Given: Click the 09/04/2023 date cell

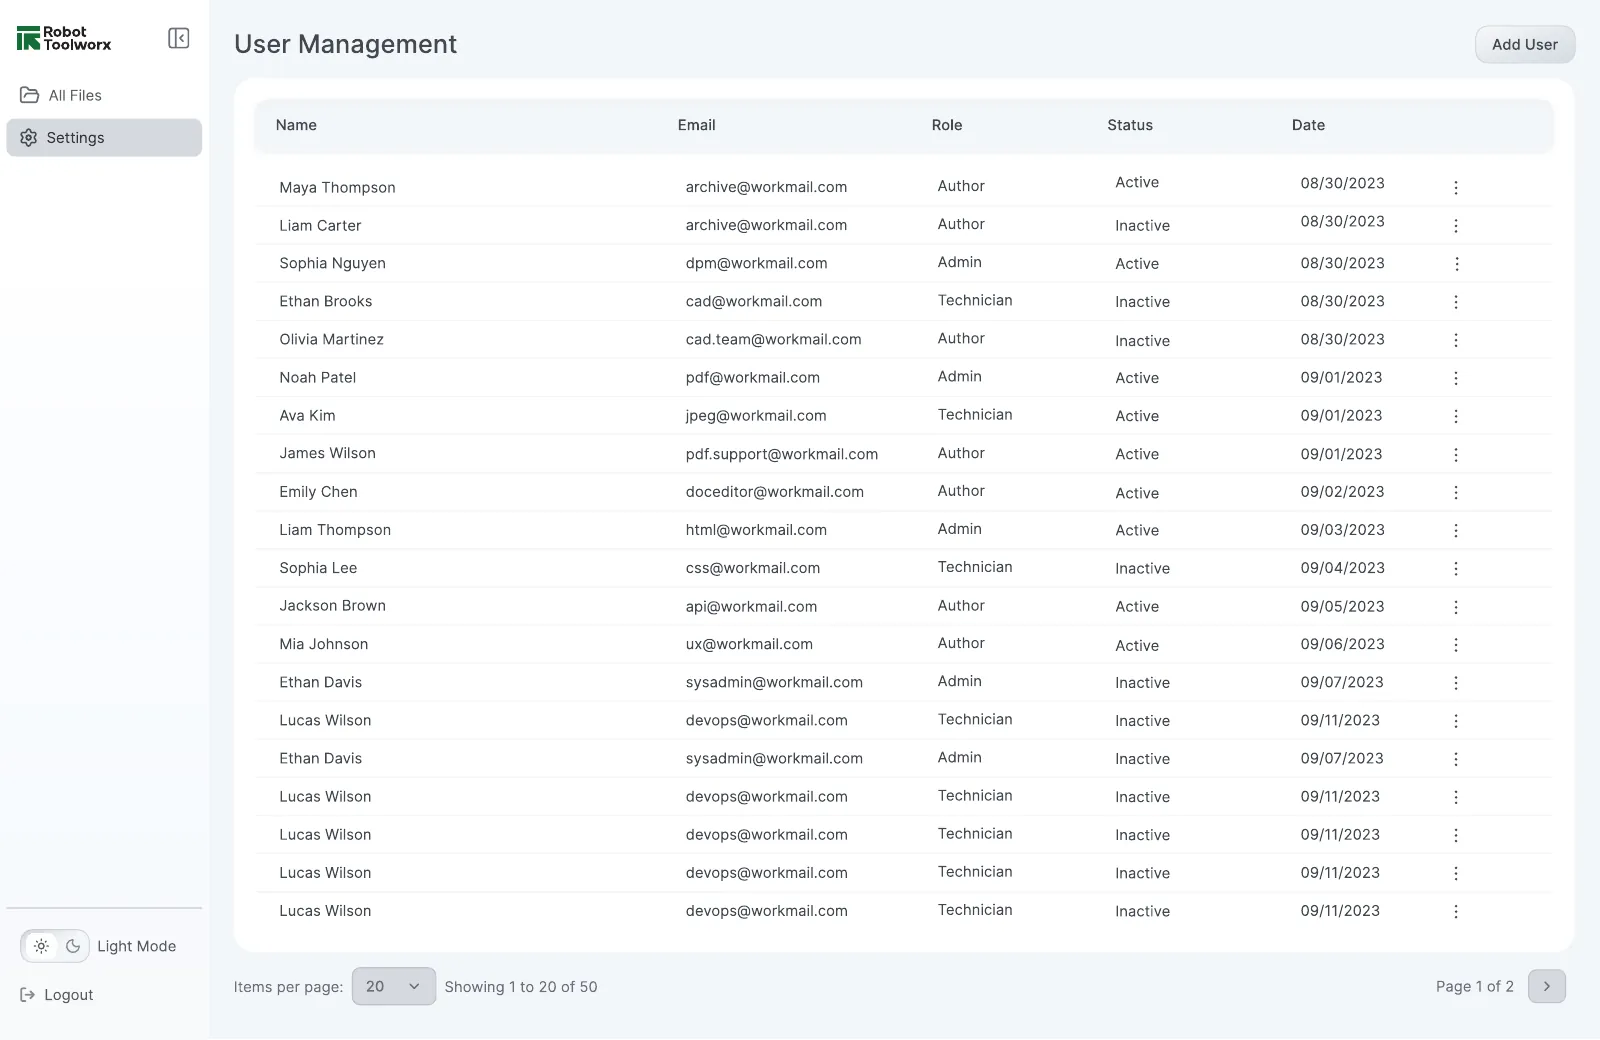Looking at the screenshot, I should pyautogui.click(x=1342, y=568).
